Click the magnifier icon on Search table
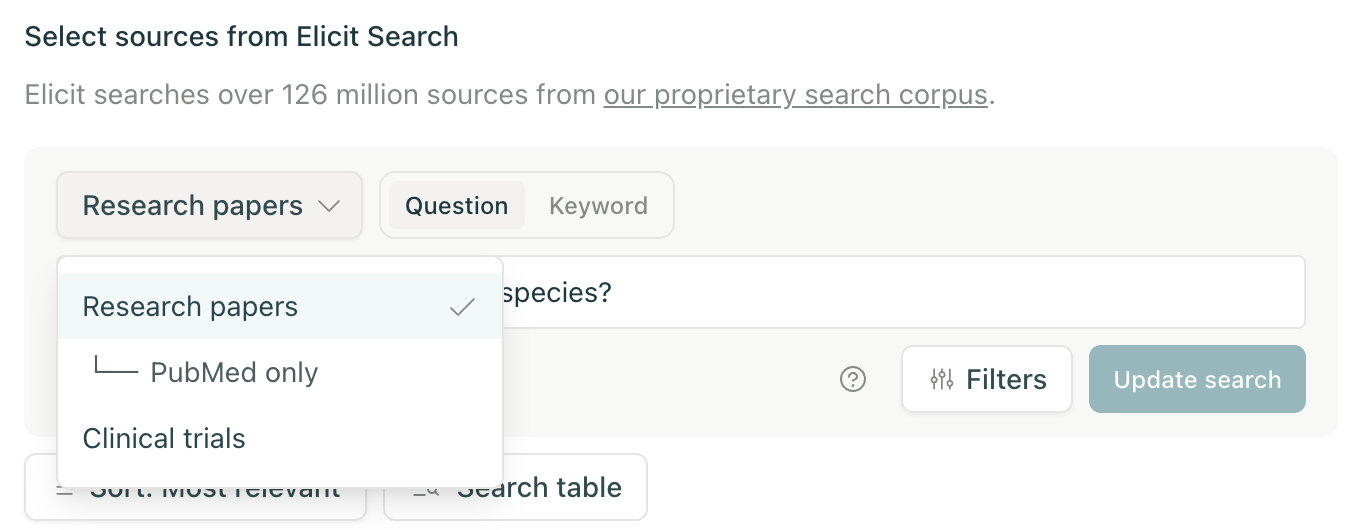 coord(426,489)
